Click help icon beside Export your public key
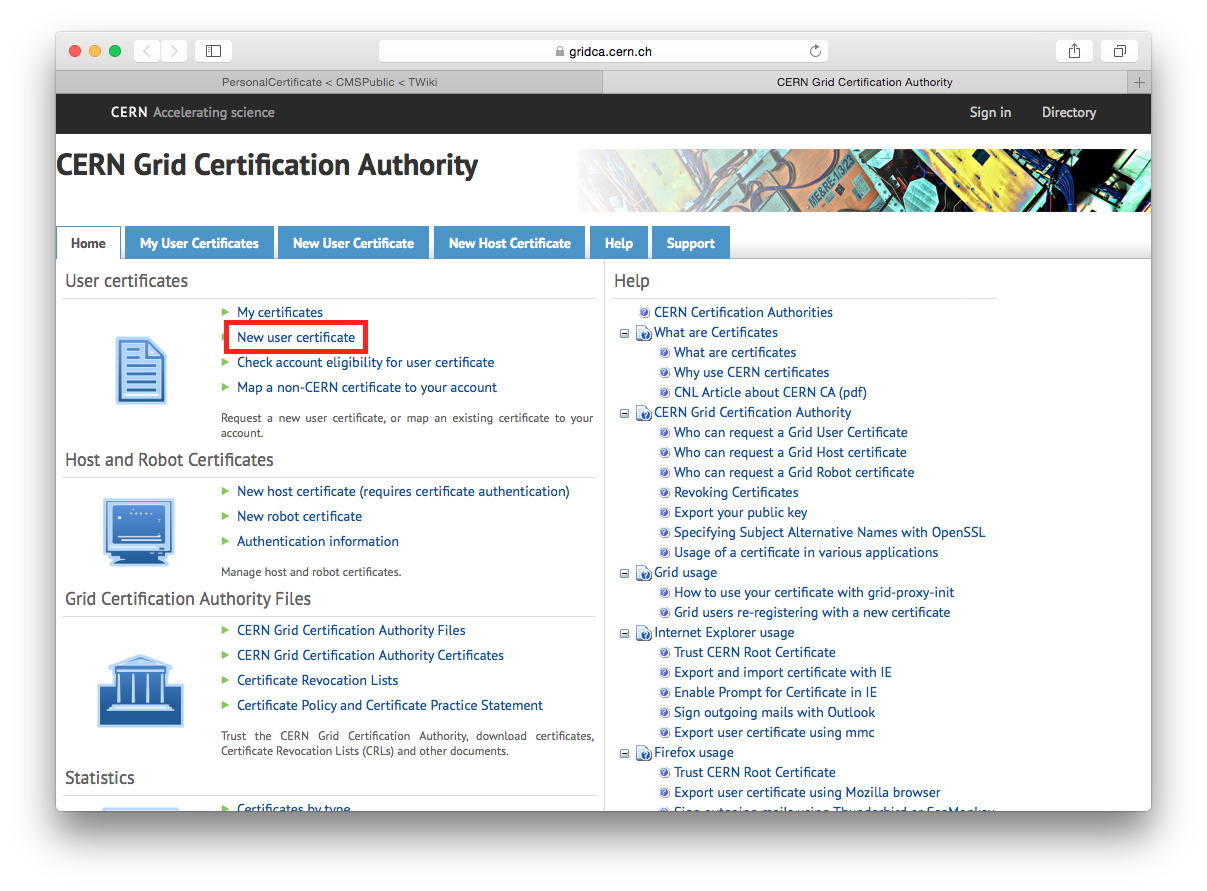The image size is (1207, 891). click(x=665, y=513)
